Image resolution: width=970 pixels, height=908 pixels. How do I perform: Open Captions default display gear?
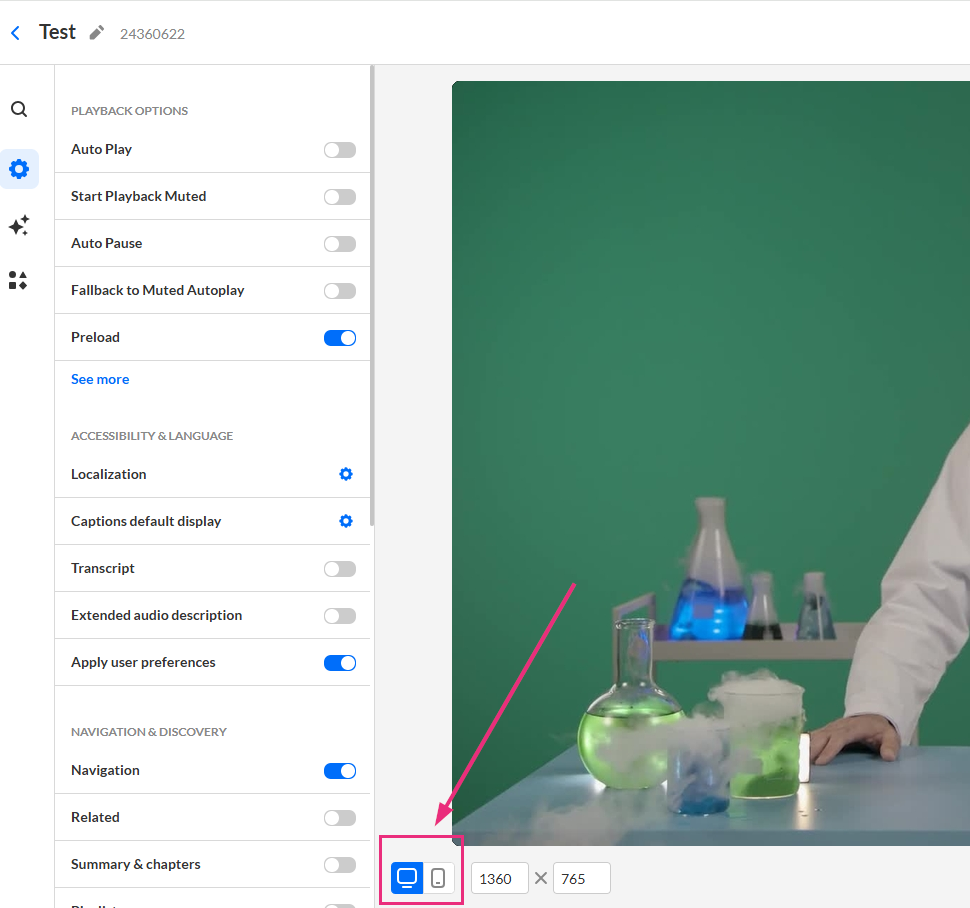pyautogui.click(x=346, y=521)
